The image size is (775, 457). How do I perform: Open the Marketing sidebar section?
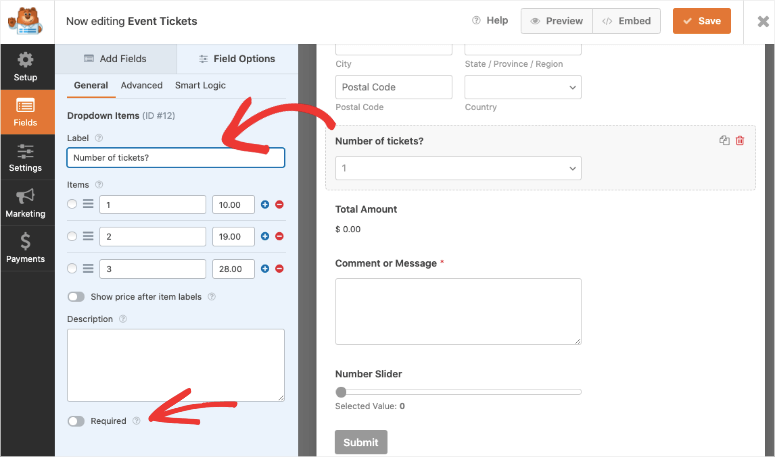click(x=25, y=203)
